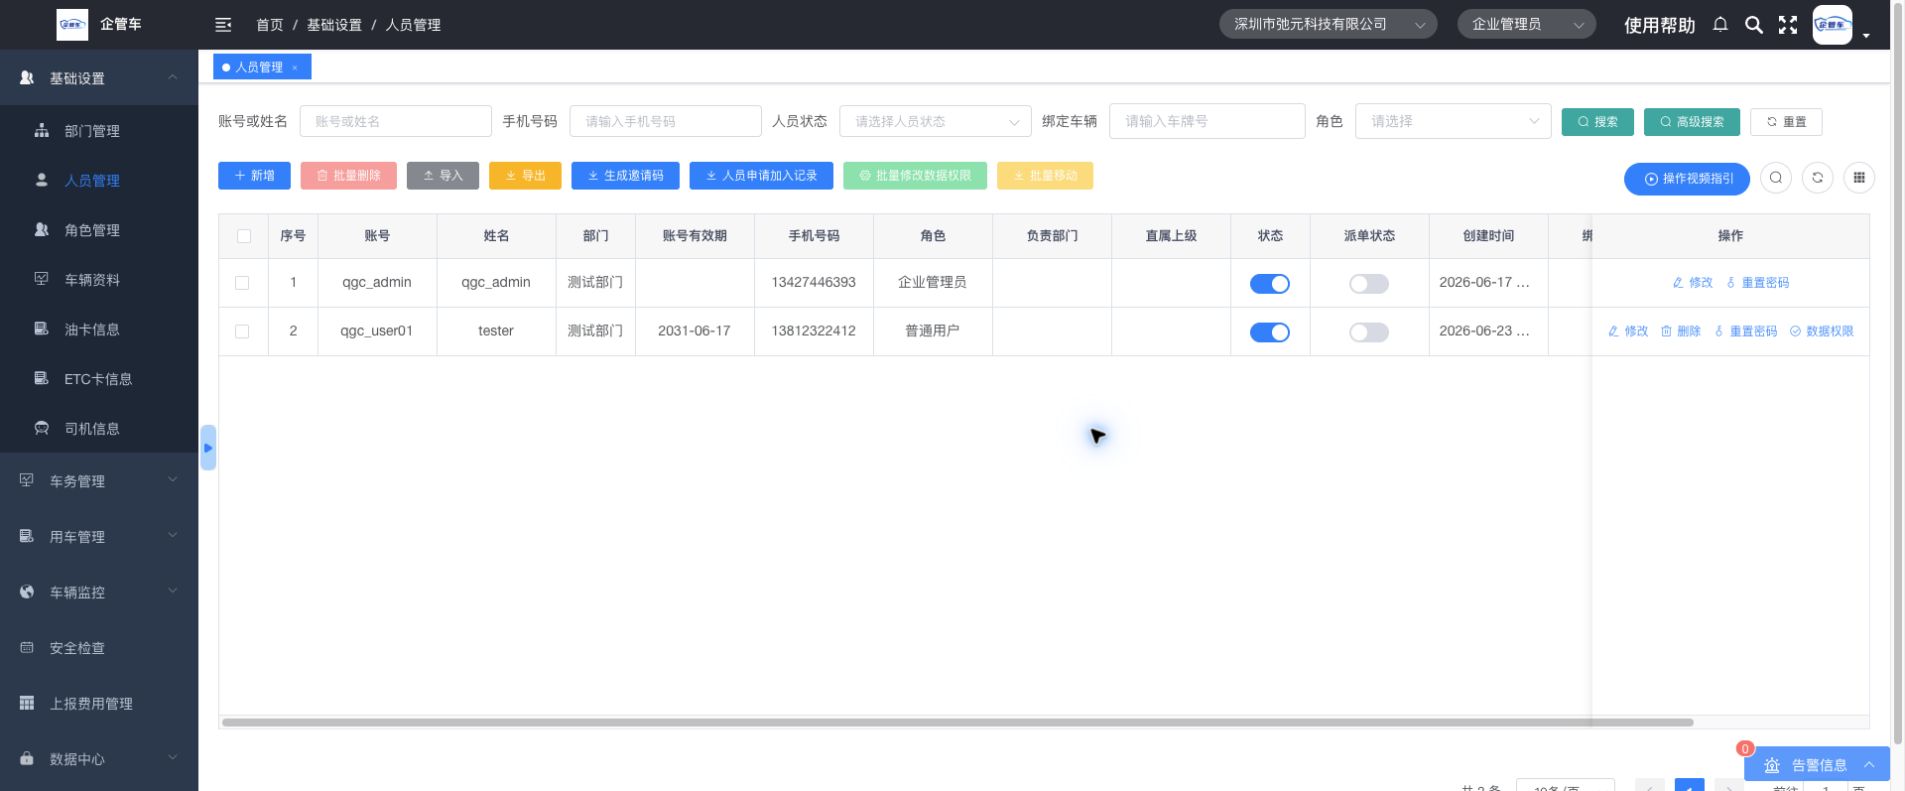Open the 人员状态 dropdown
The width and height of the screenshot is (1905, 791).
(935, 121)
